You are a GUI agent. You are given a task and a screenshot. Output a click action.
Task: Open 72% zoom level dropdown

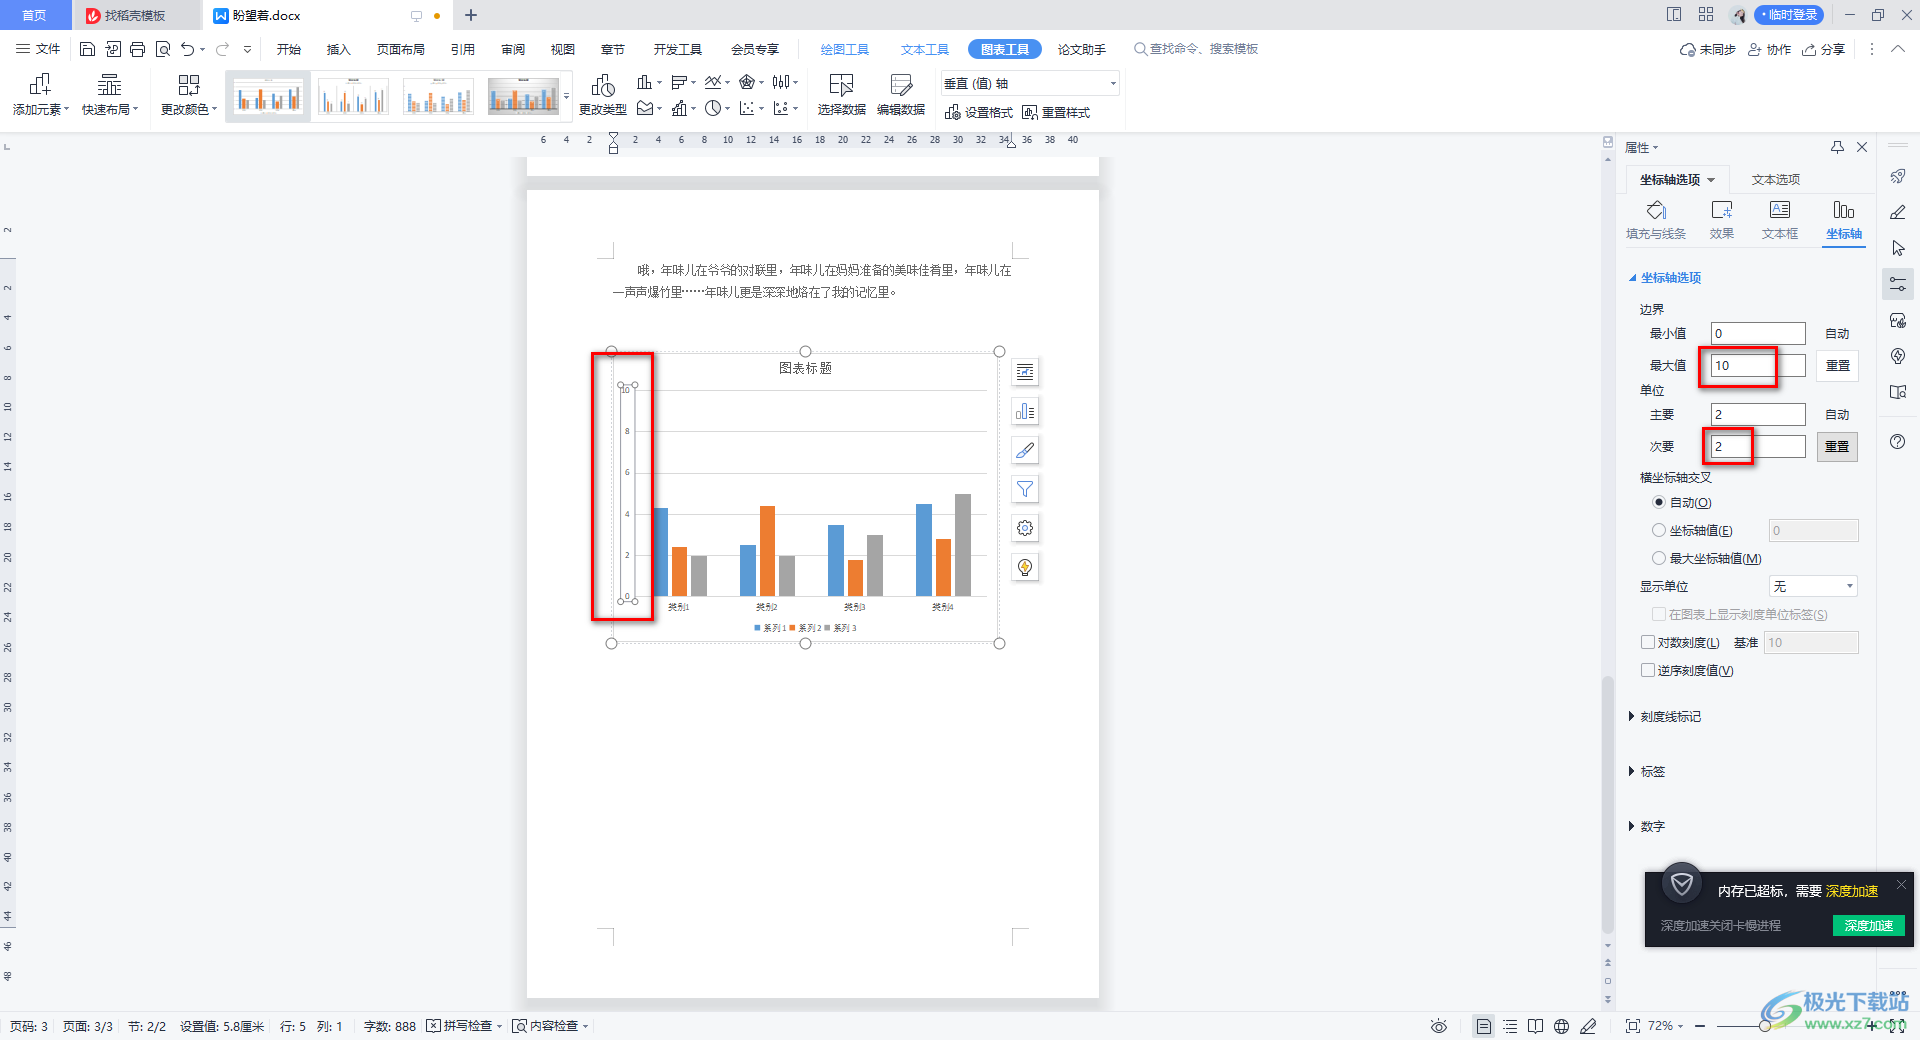tap(1665, 1026)
